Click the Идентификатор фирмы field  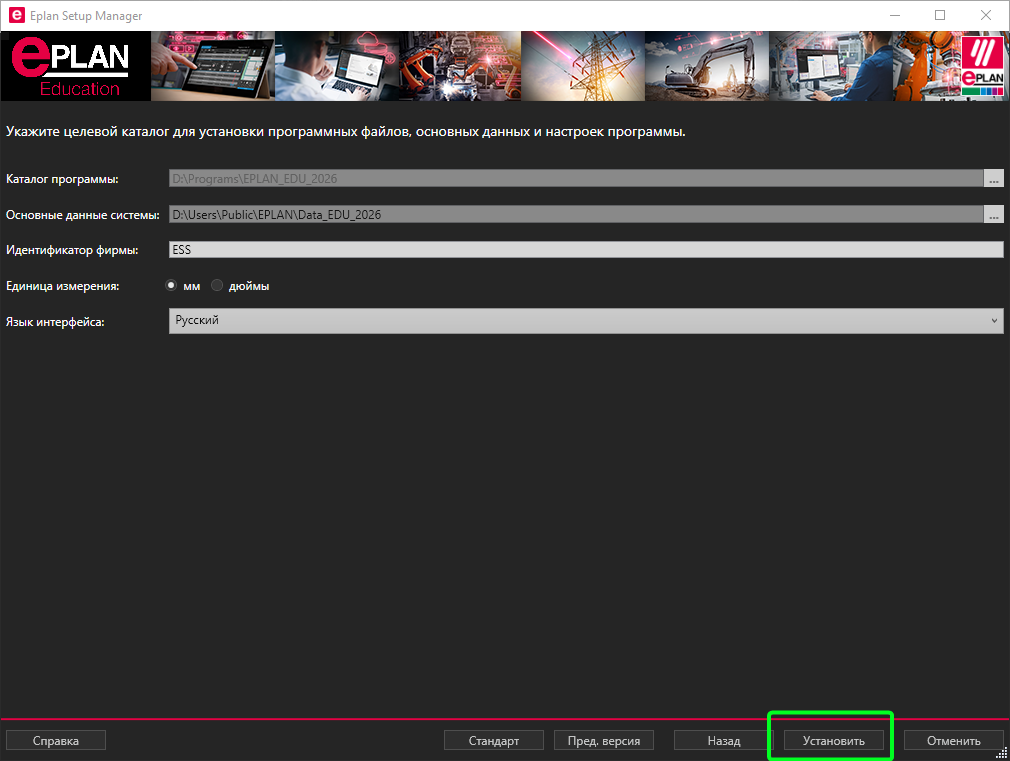tap(586, 249)
